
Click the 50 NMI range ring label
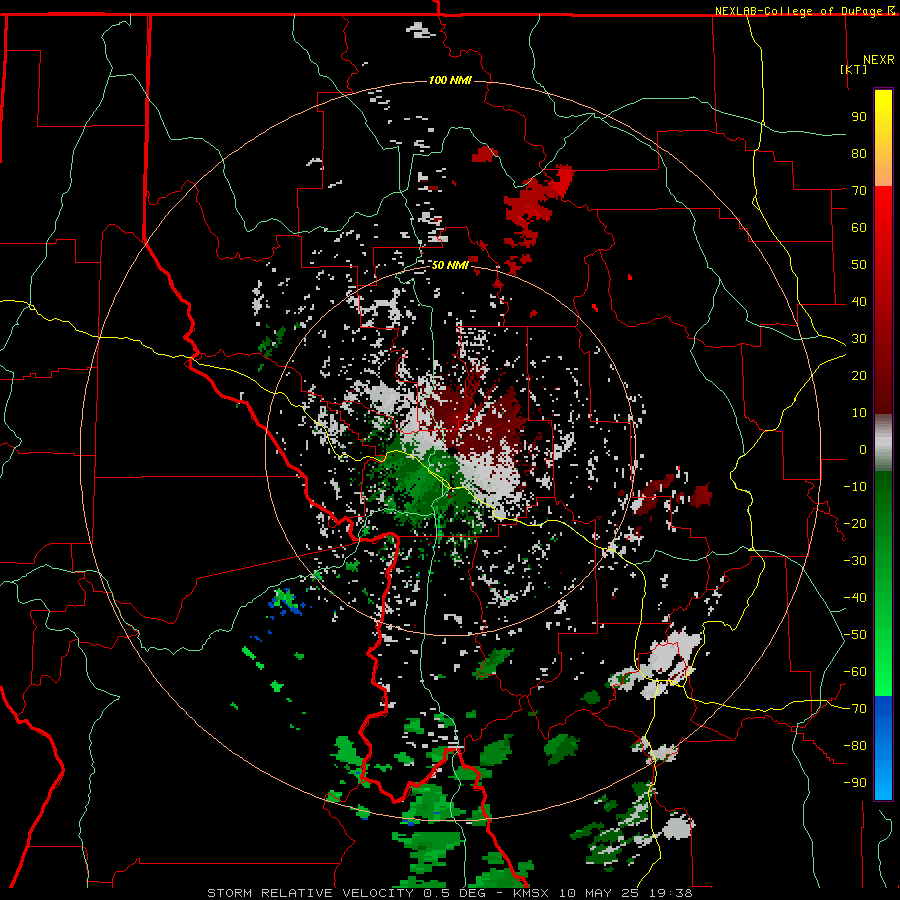[450, 265]
